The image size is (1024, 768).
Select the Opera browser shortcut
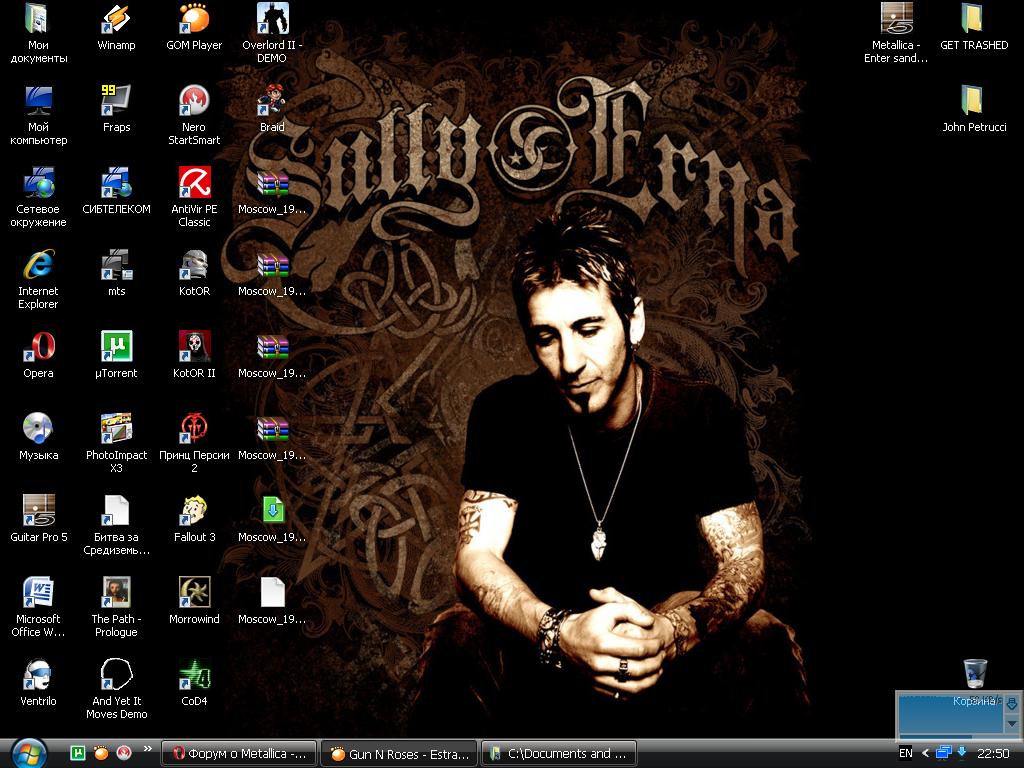(38, 347)
